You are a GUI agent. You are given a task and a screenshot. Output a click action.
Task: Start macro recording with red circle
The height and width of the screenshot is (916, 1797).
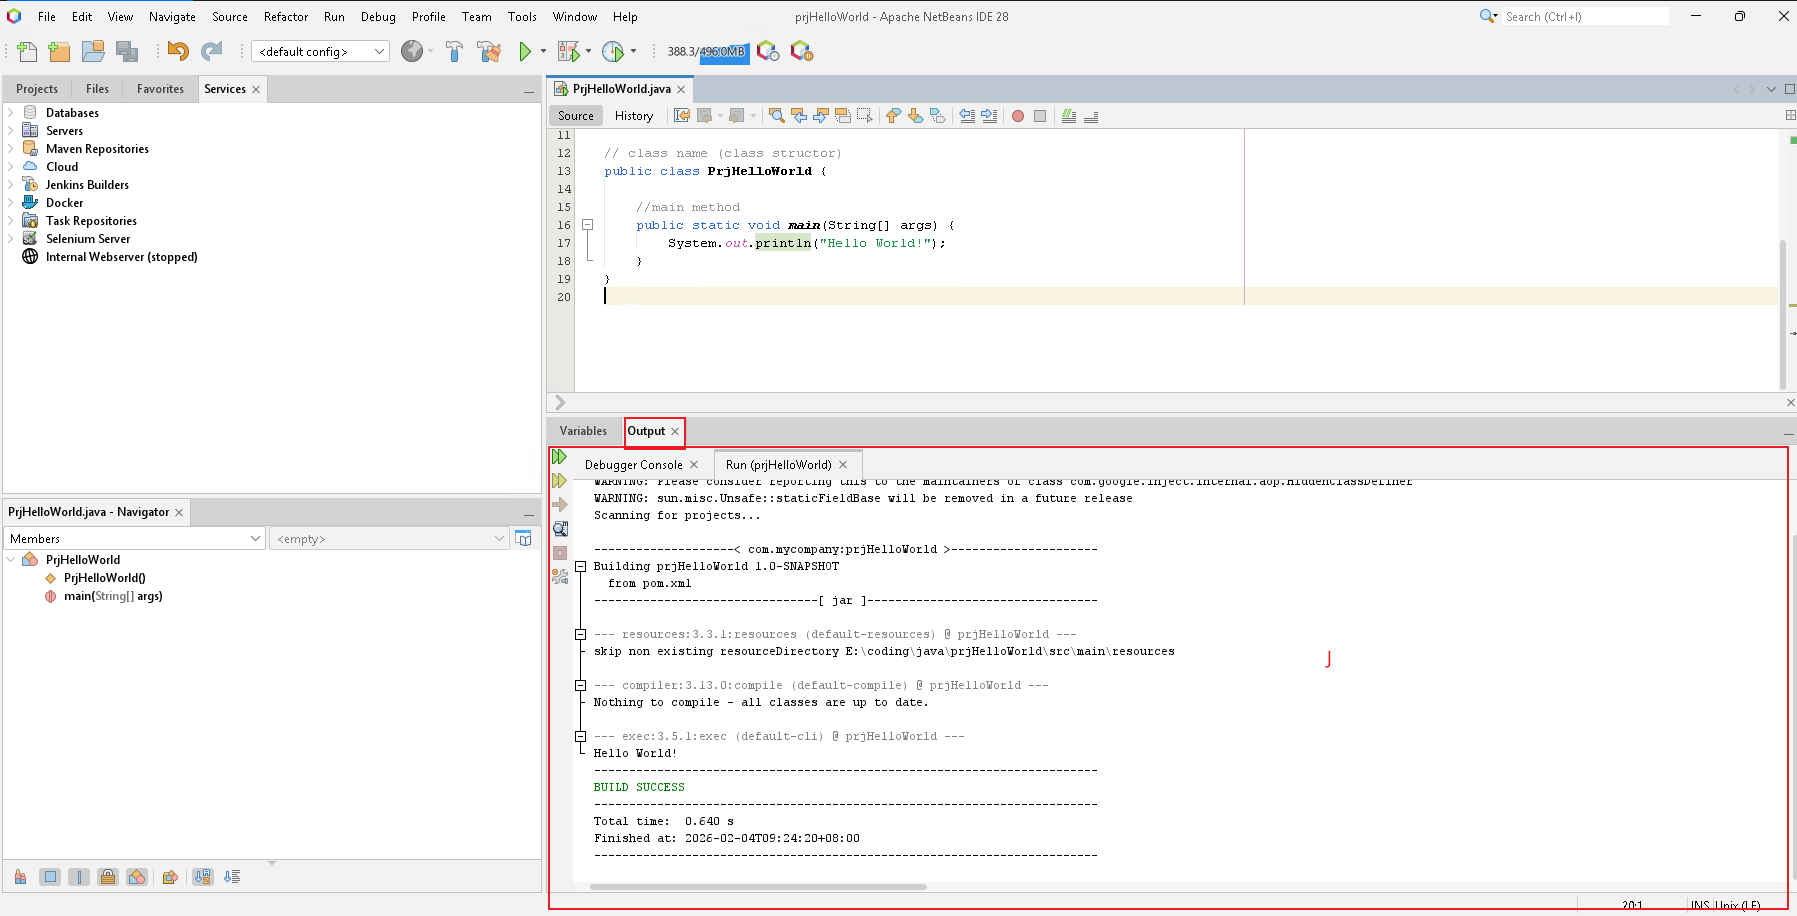point(1018,116)
